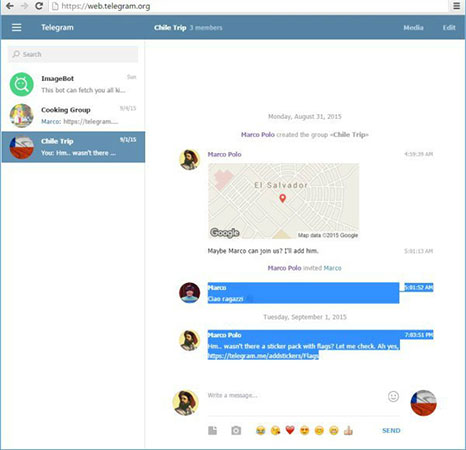This screenshot has height=450, width=466.
Task: Insert the red heart emoji
Action: 290,430
